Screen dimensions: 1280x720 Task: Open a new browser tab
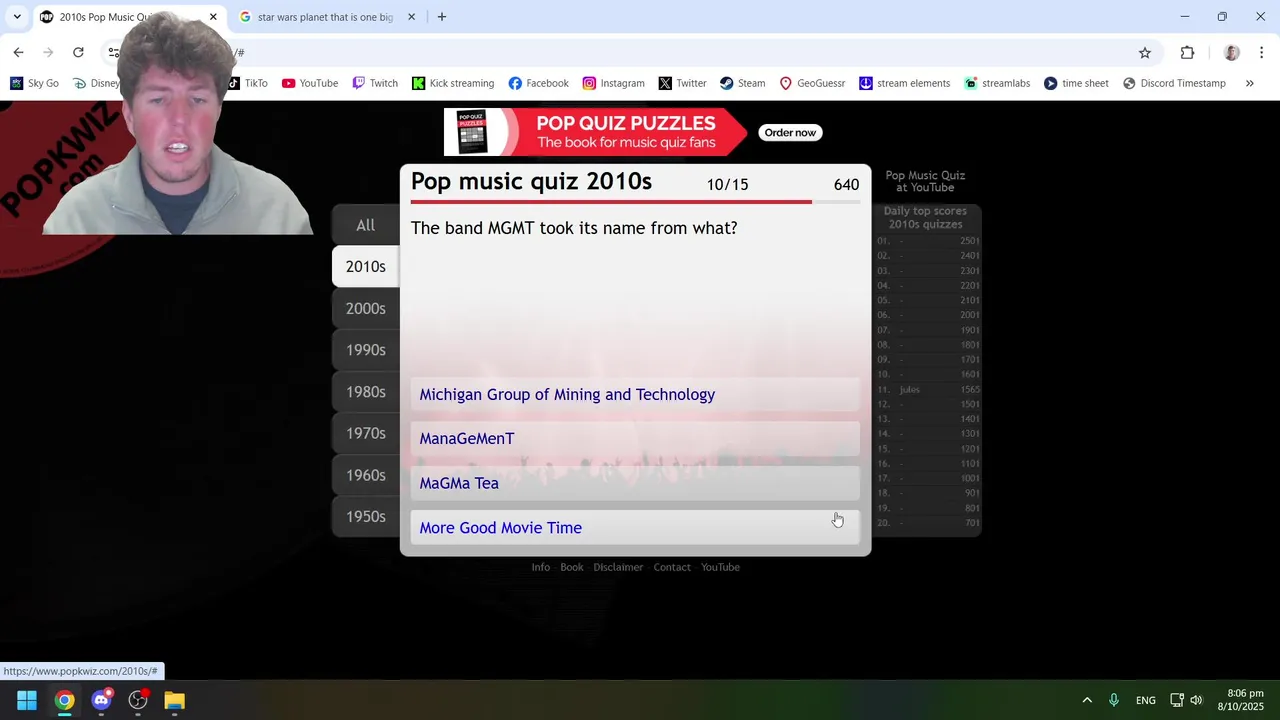click(442, 17)
